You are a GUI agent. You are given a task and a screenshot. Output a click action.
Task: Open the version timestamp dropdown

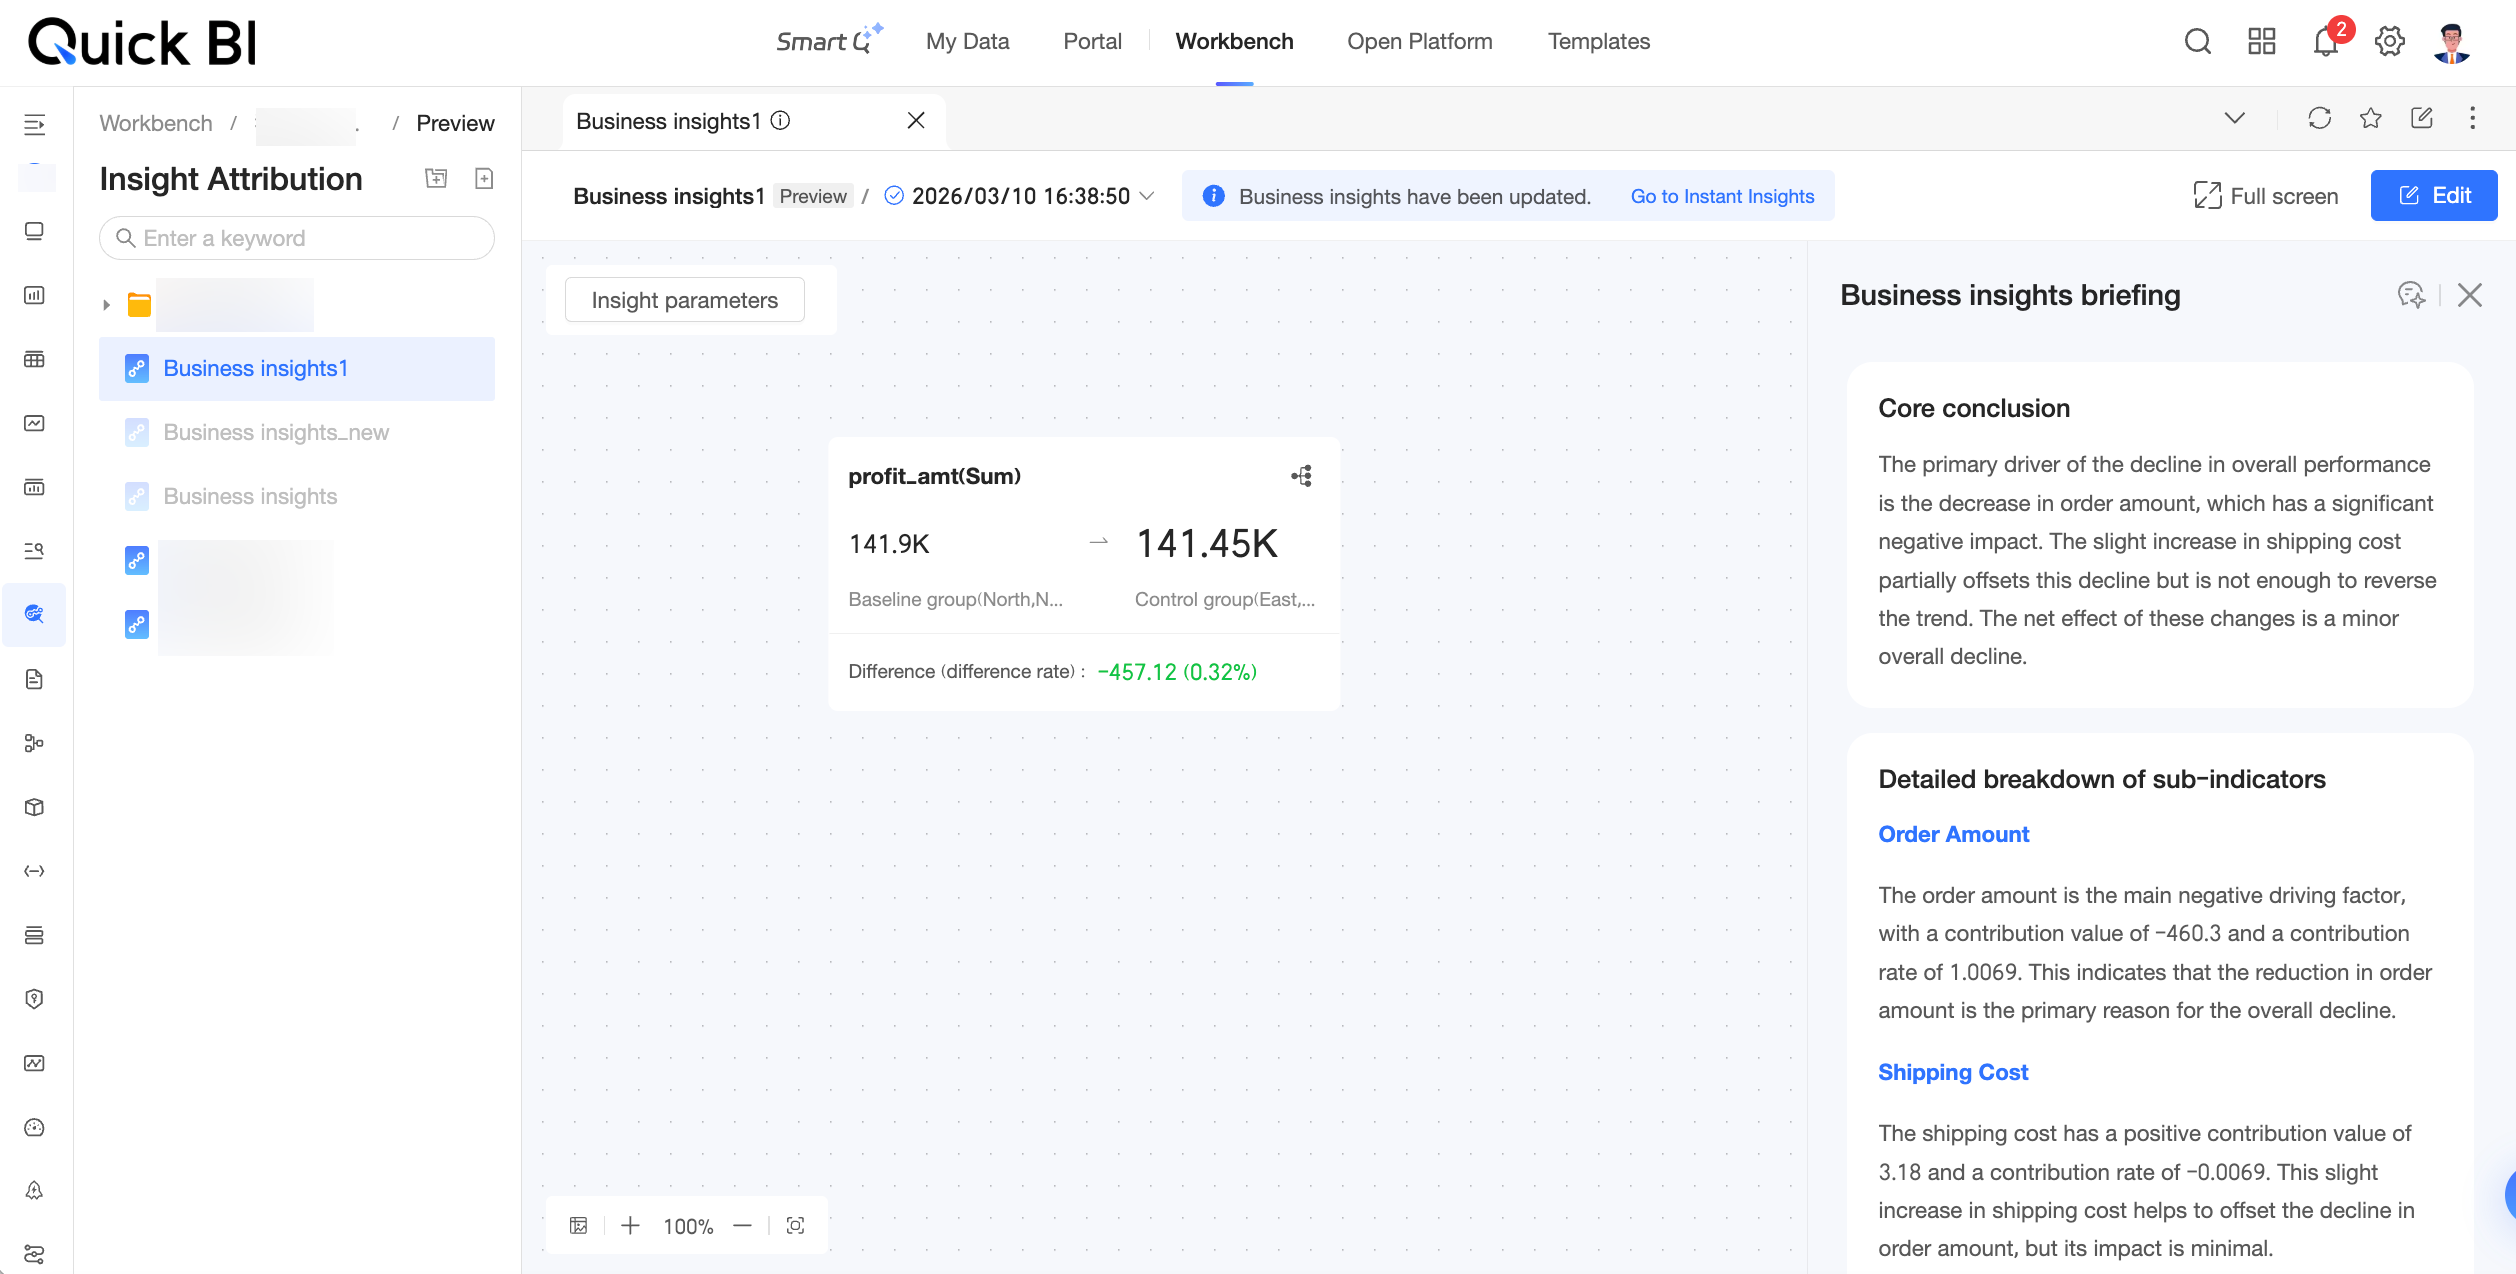coord(1147,196)
